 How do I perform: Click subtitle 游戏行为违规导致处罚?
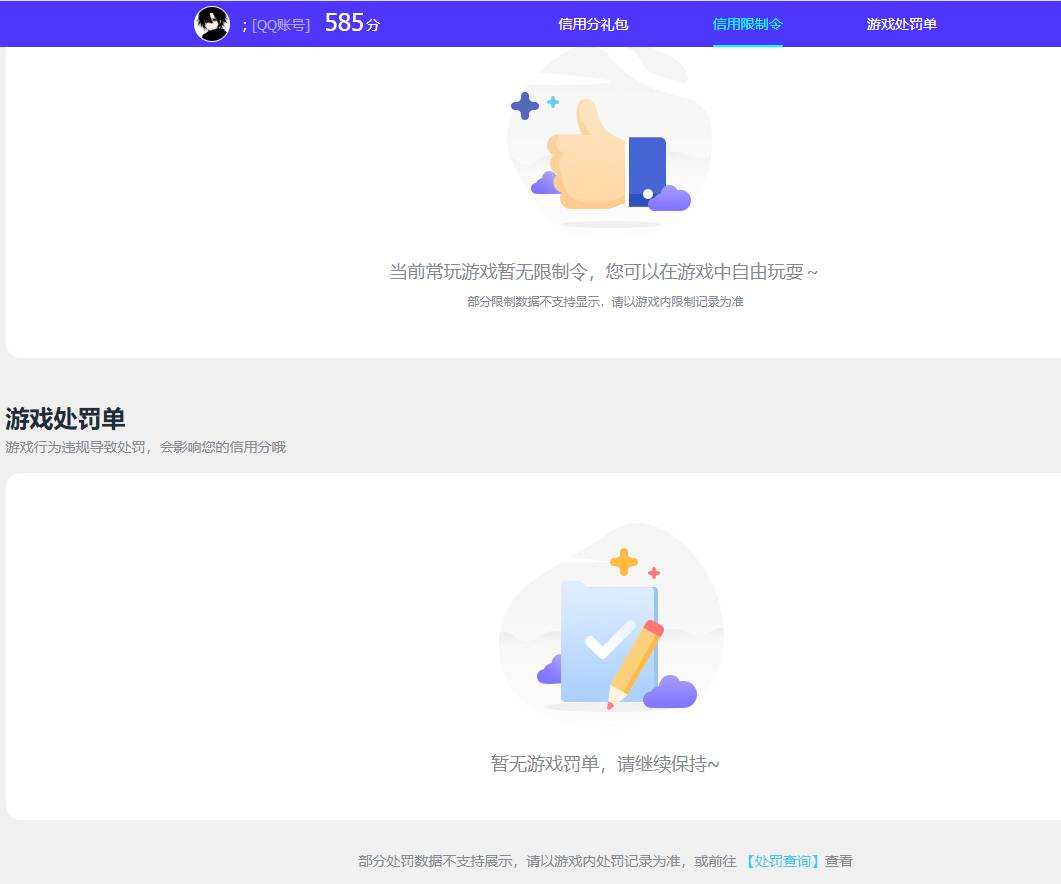pyautogui.click(x=75, y=447)
